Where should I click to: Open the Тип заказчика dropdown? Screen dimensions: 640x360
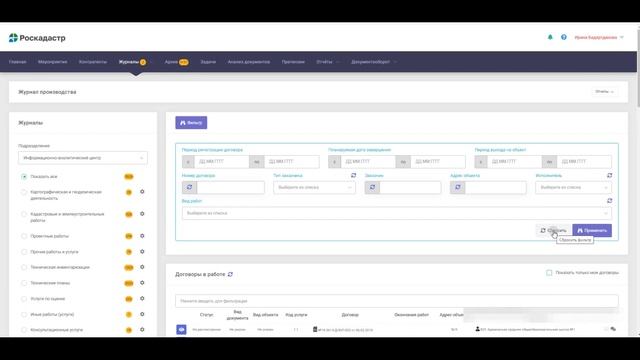pyautogui.click(x=314, y=187)
